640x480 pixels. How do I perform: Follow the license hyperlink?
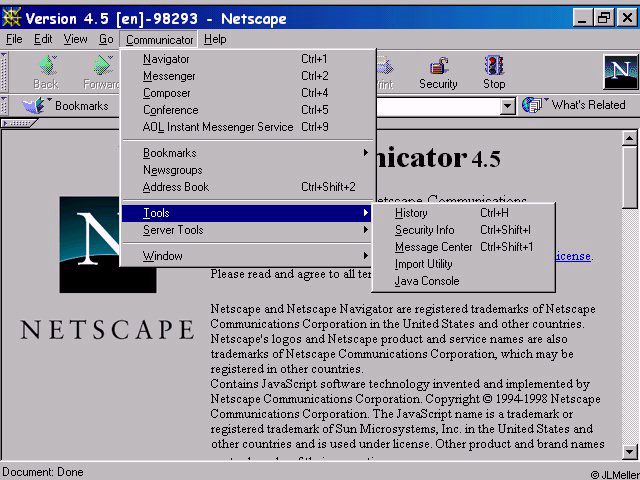(x=573, y=256)
